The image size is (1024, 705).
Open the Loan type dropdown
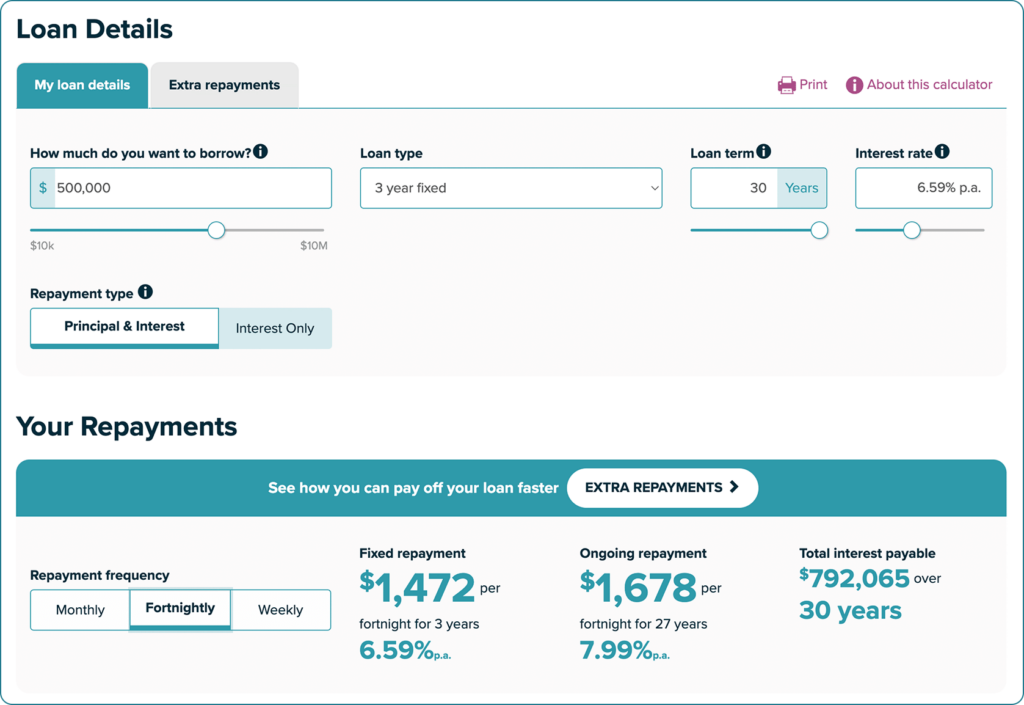[511, 188]
